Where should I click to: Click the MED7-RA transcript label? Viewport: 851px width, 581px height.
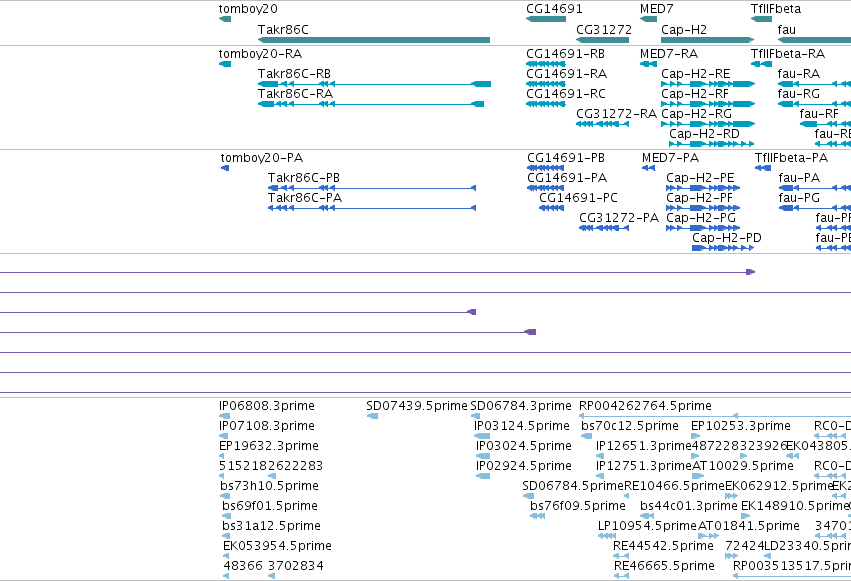pyautogui.click(x=669, y=54)
